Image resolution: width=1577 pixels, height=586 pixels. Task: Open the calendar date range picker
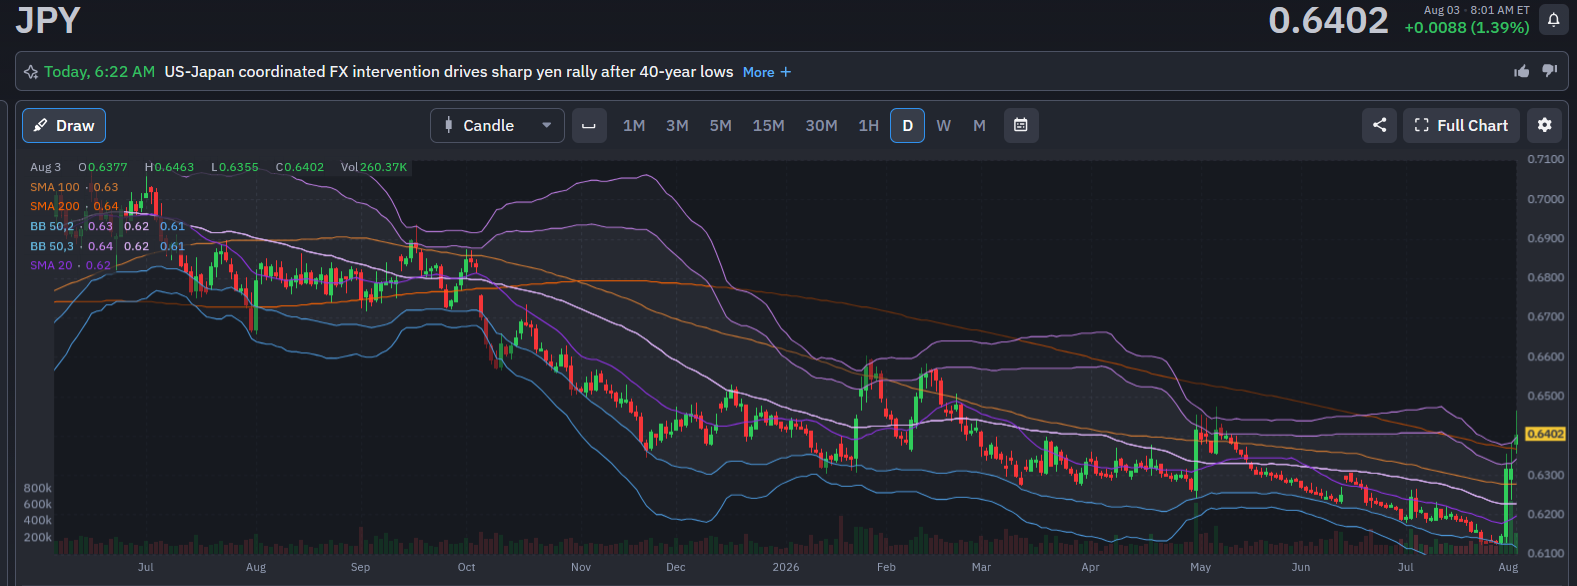1021,125
